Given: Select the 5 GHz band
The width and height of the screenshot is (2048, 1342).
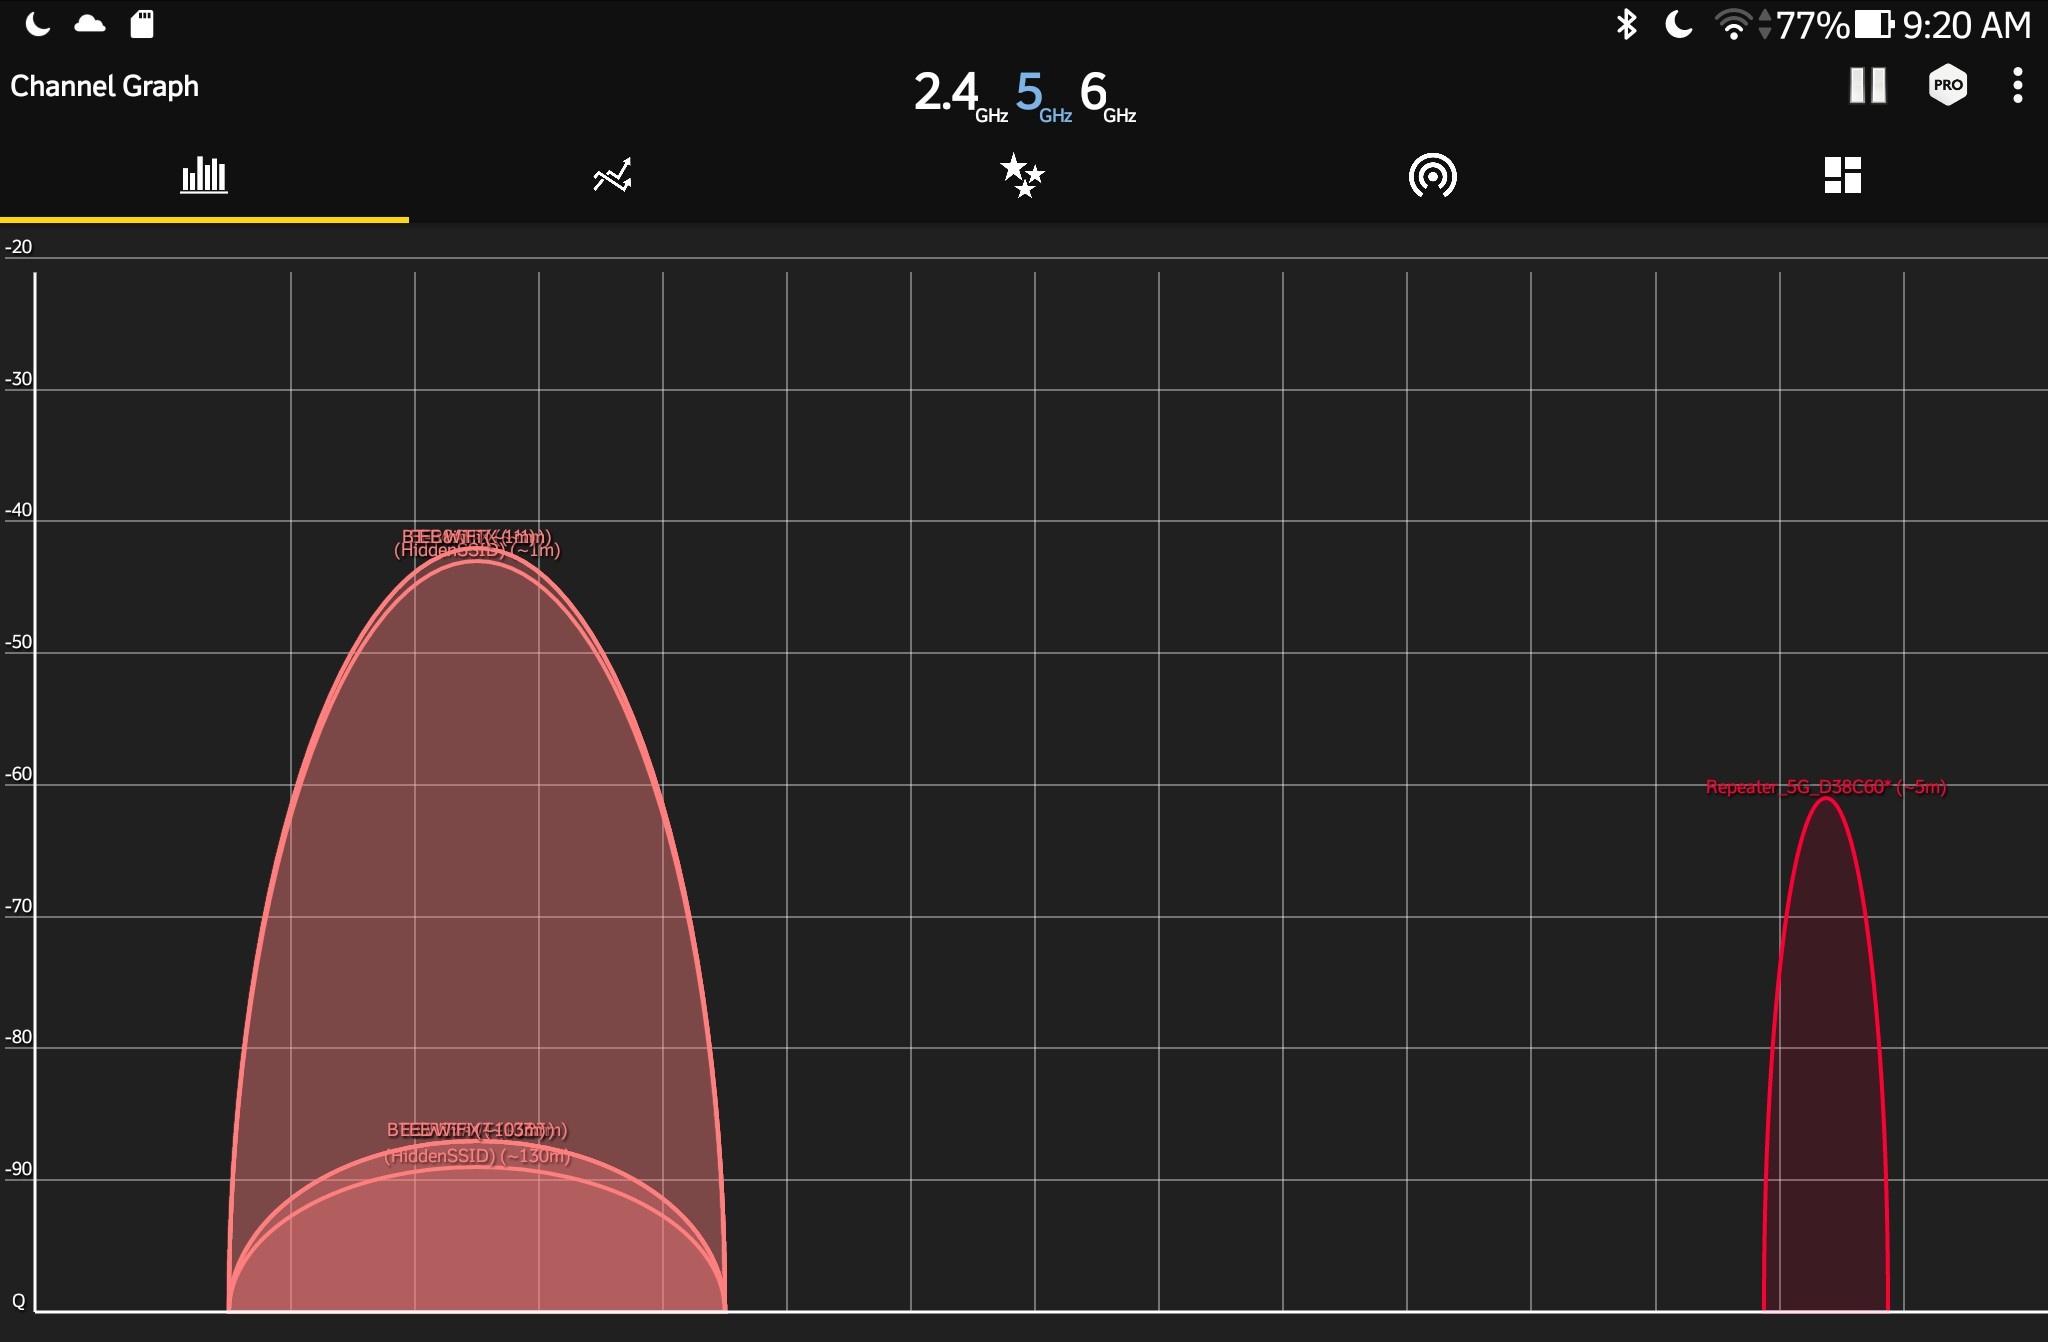Looking at the screenshot, I should [1040, 94].
